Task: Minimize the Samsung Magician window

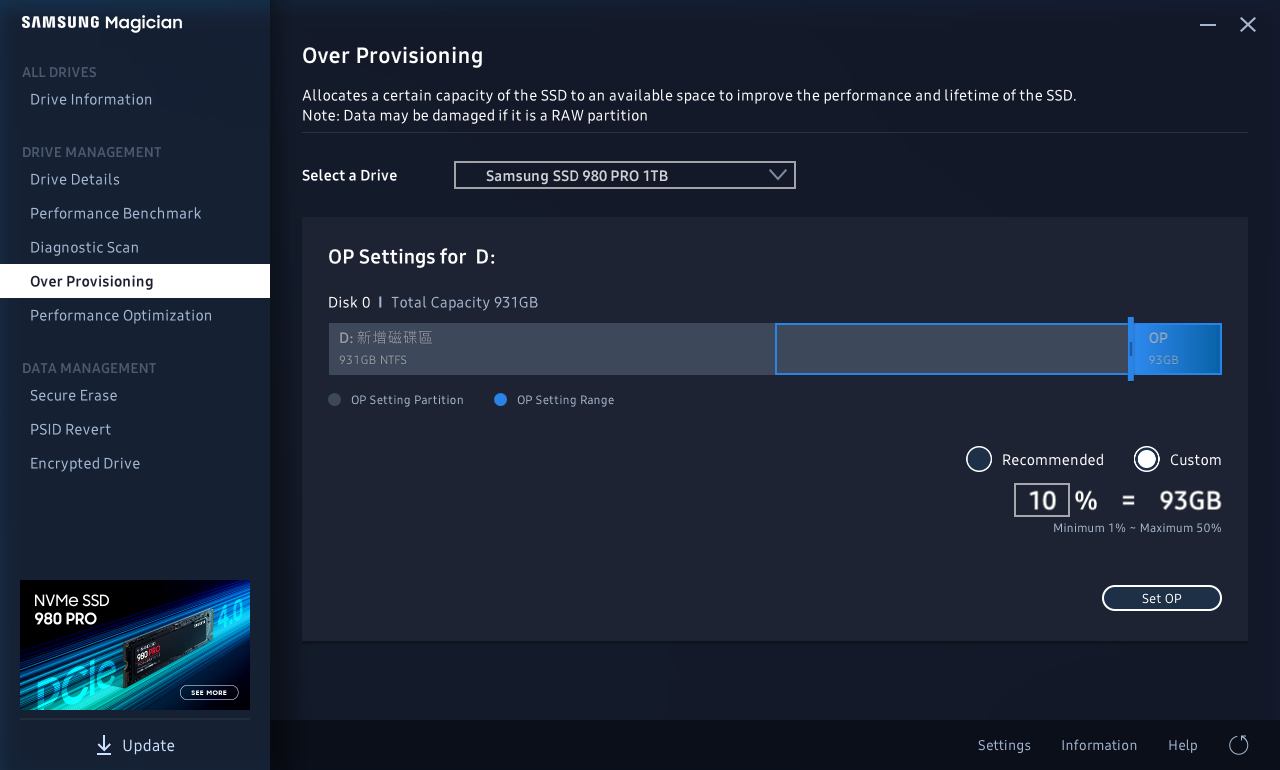Action: 1208,25
